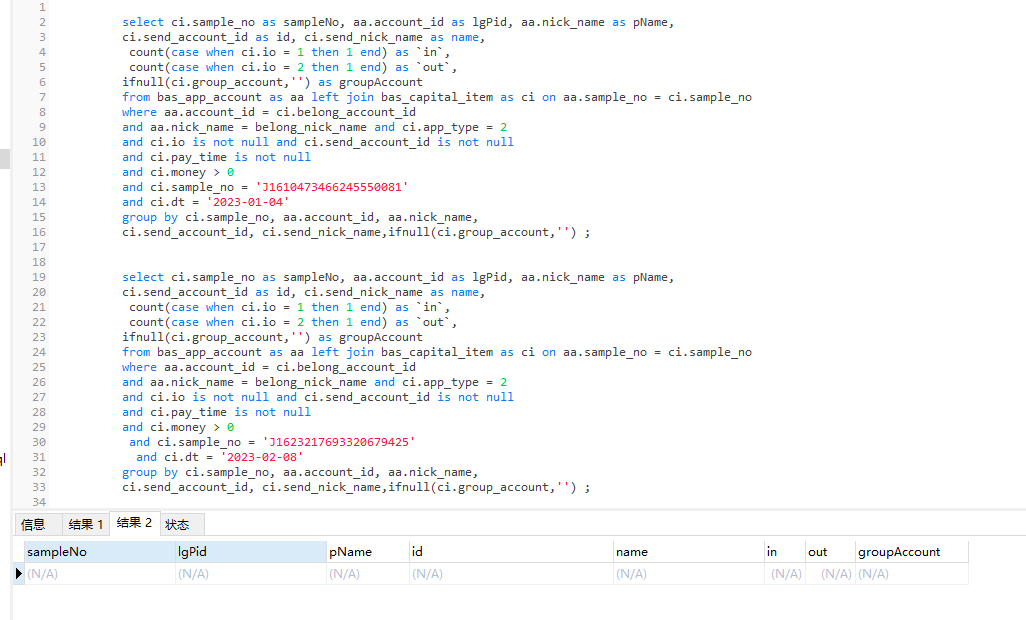Click the name column header

[x=687, y=552]
